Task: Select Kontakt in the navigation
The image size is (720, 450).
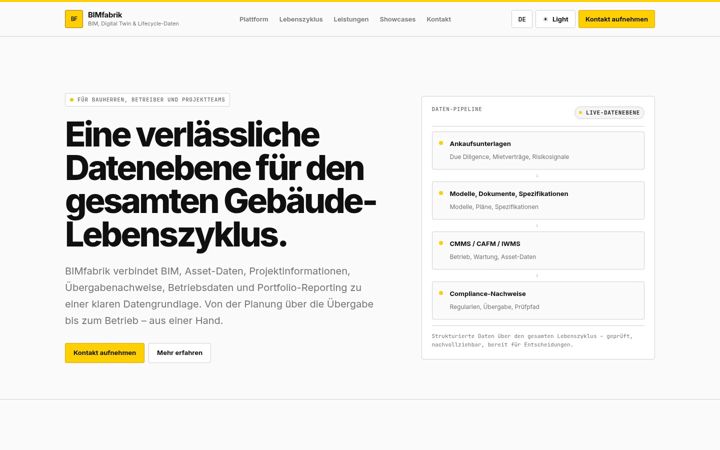Action: click(439, 19)
